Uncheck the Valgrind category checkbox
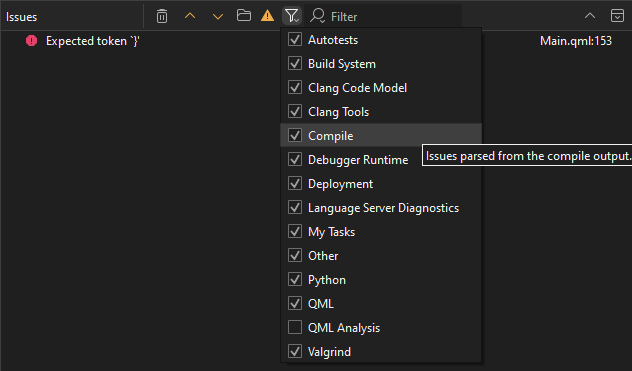 tap(295, 351)
